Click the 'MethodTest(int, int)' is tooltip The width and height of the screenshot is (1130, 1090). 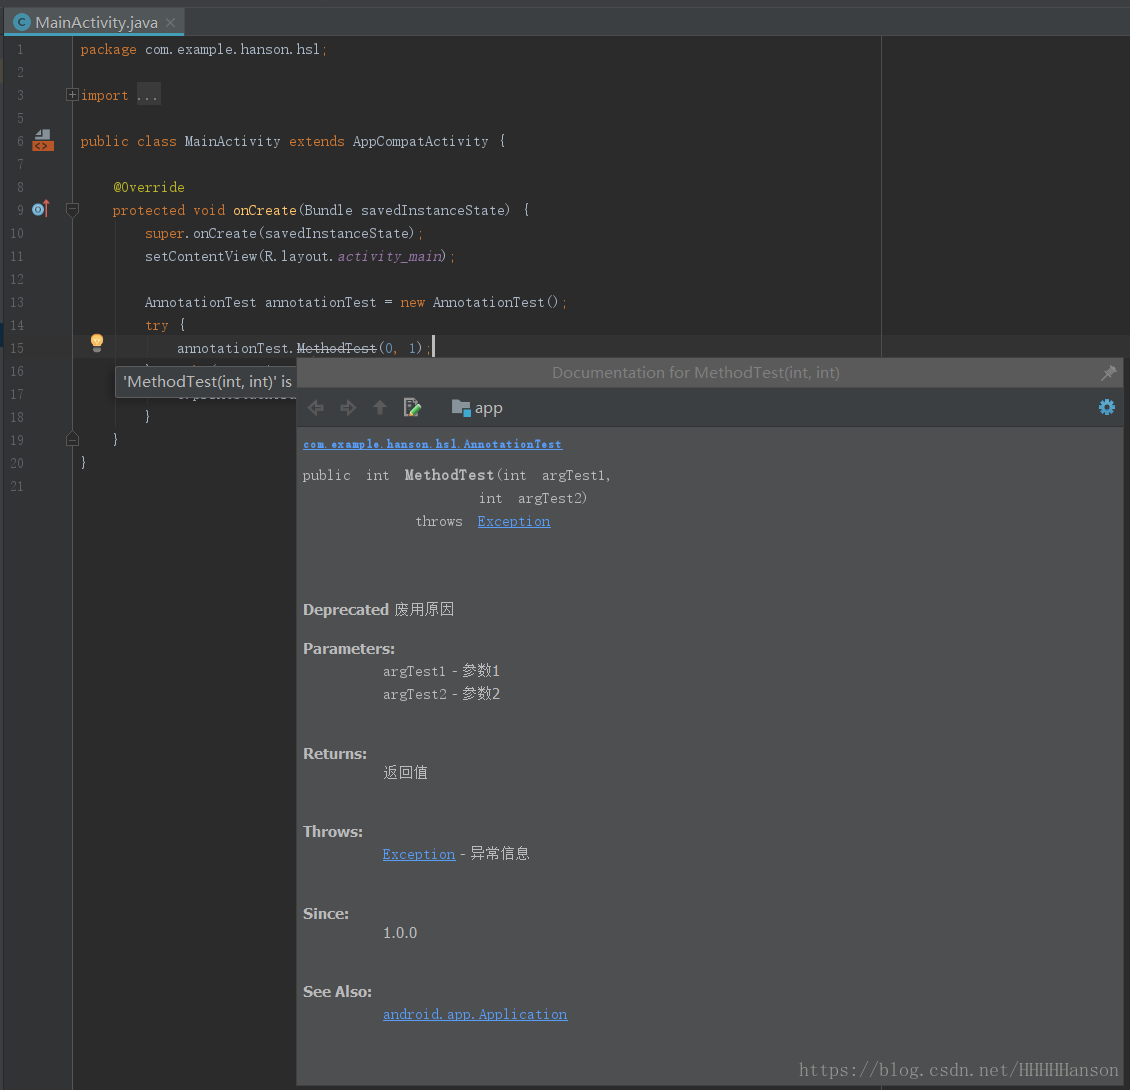click(x=206, y=381)
